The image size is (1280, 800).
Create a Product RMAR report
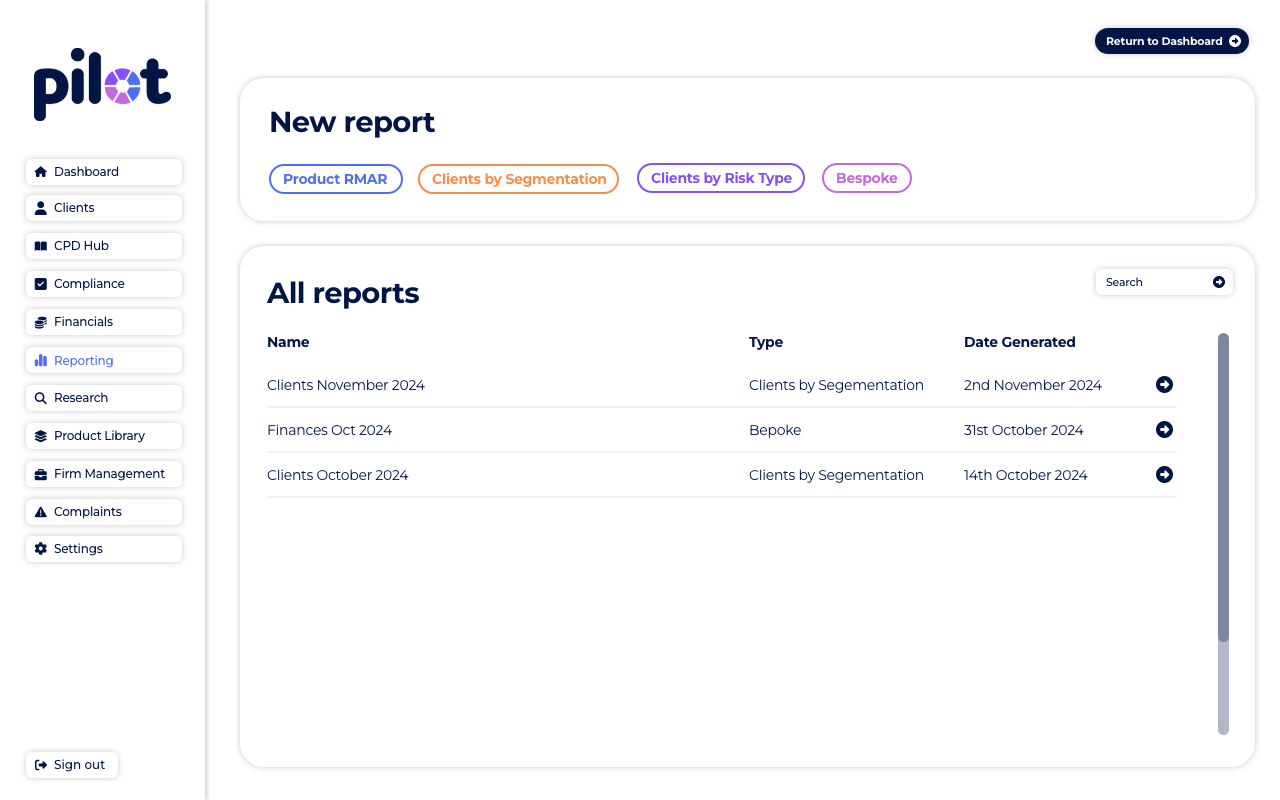[336, 179]
